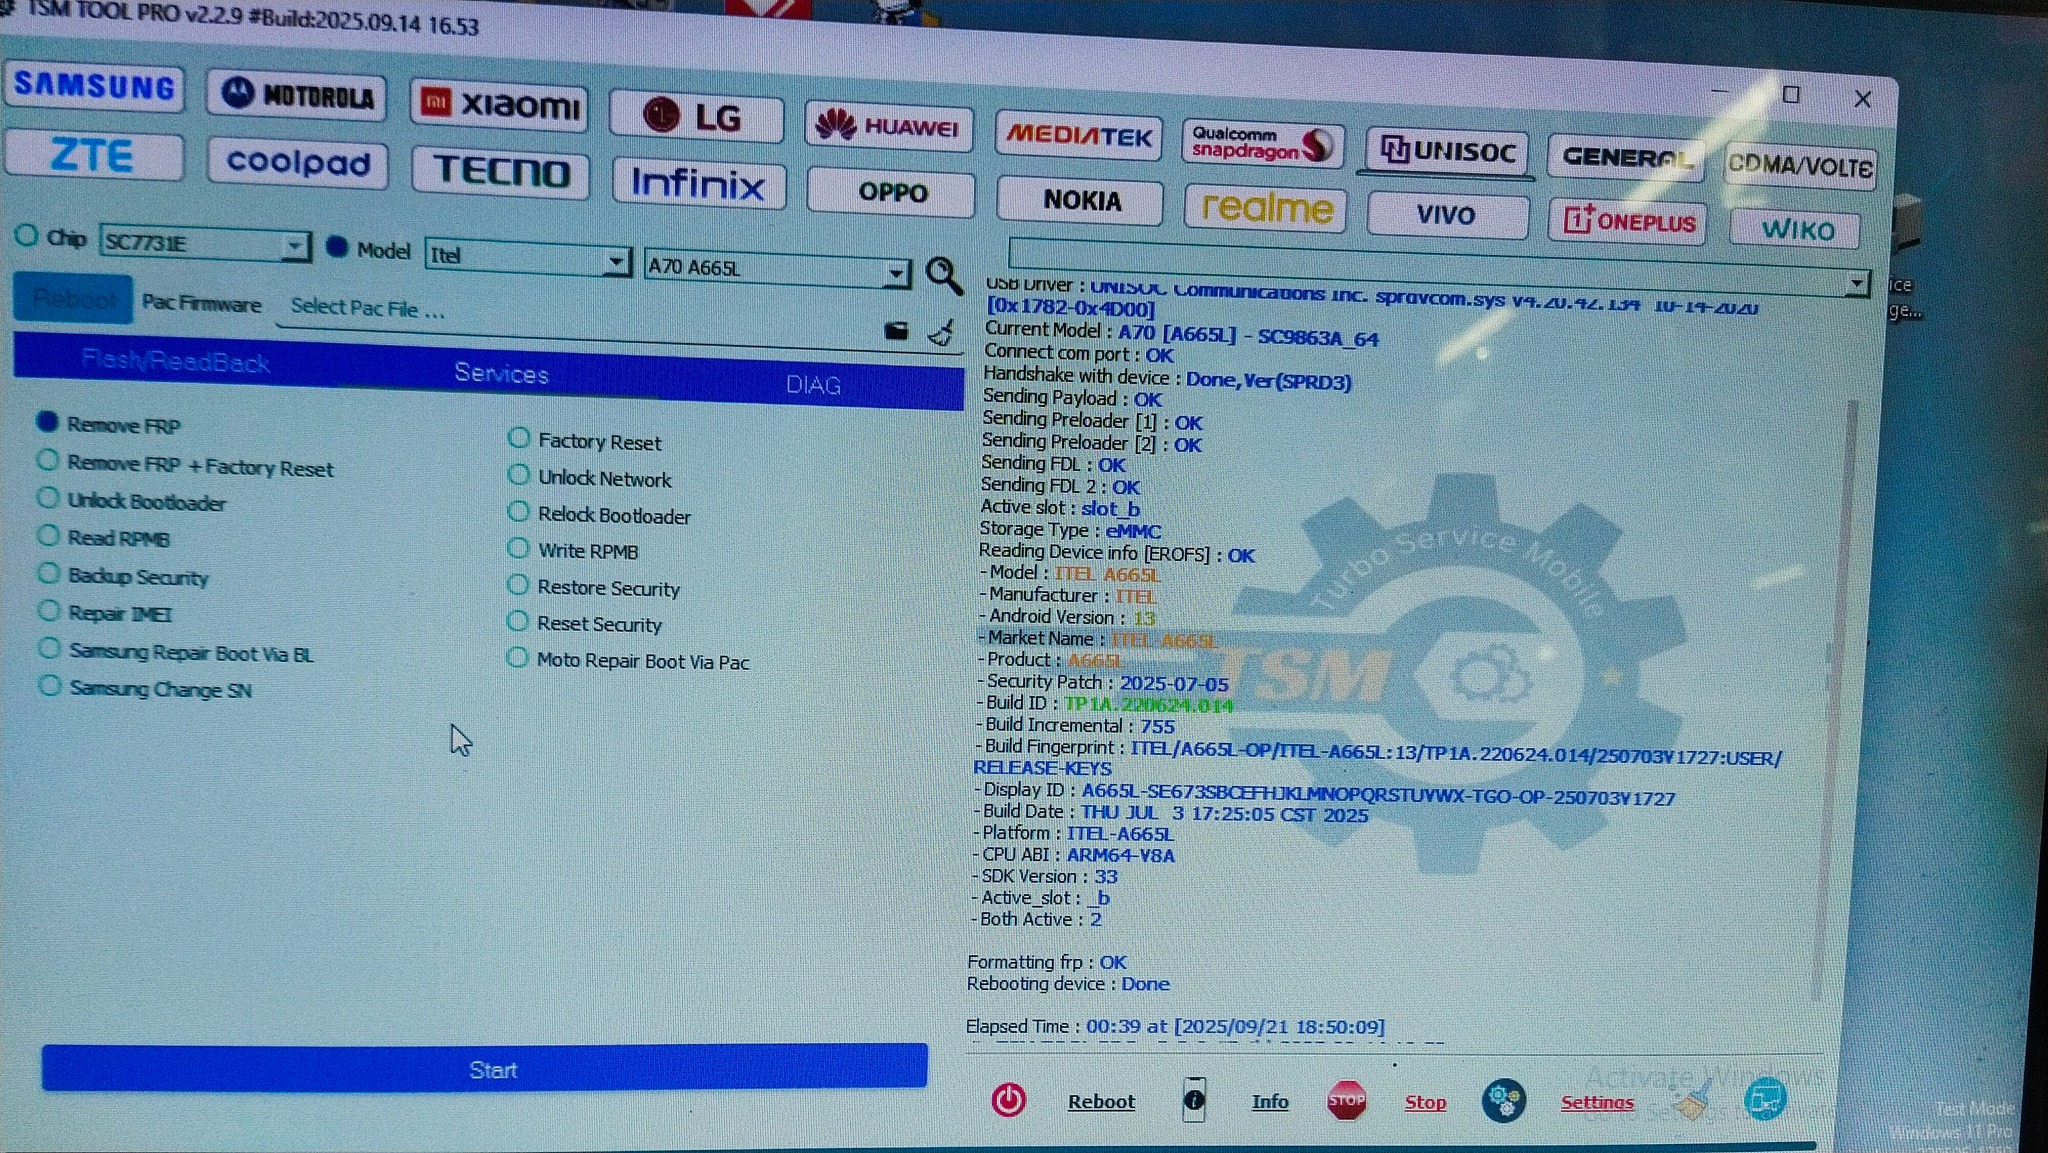Open the OnePlus brand module
This screenshot has width=2048, height=1153.
tap(1628, 221)
